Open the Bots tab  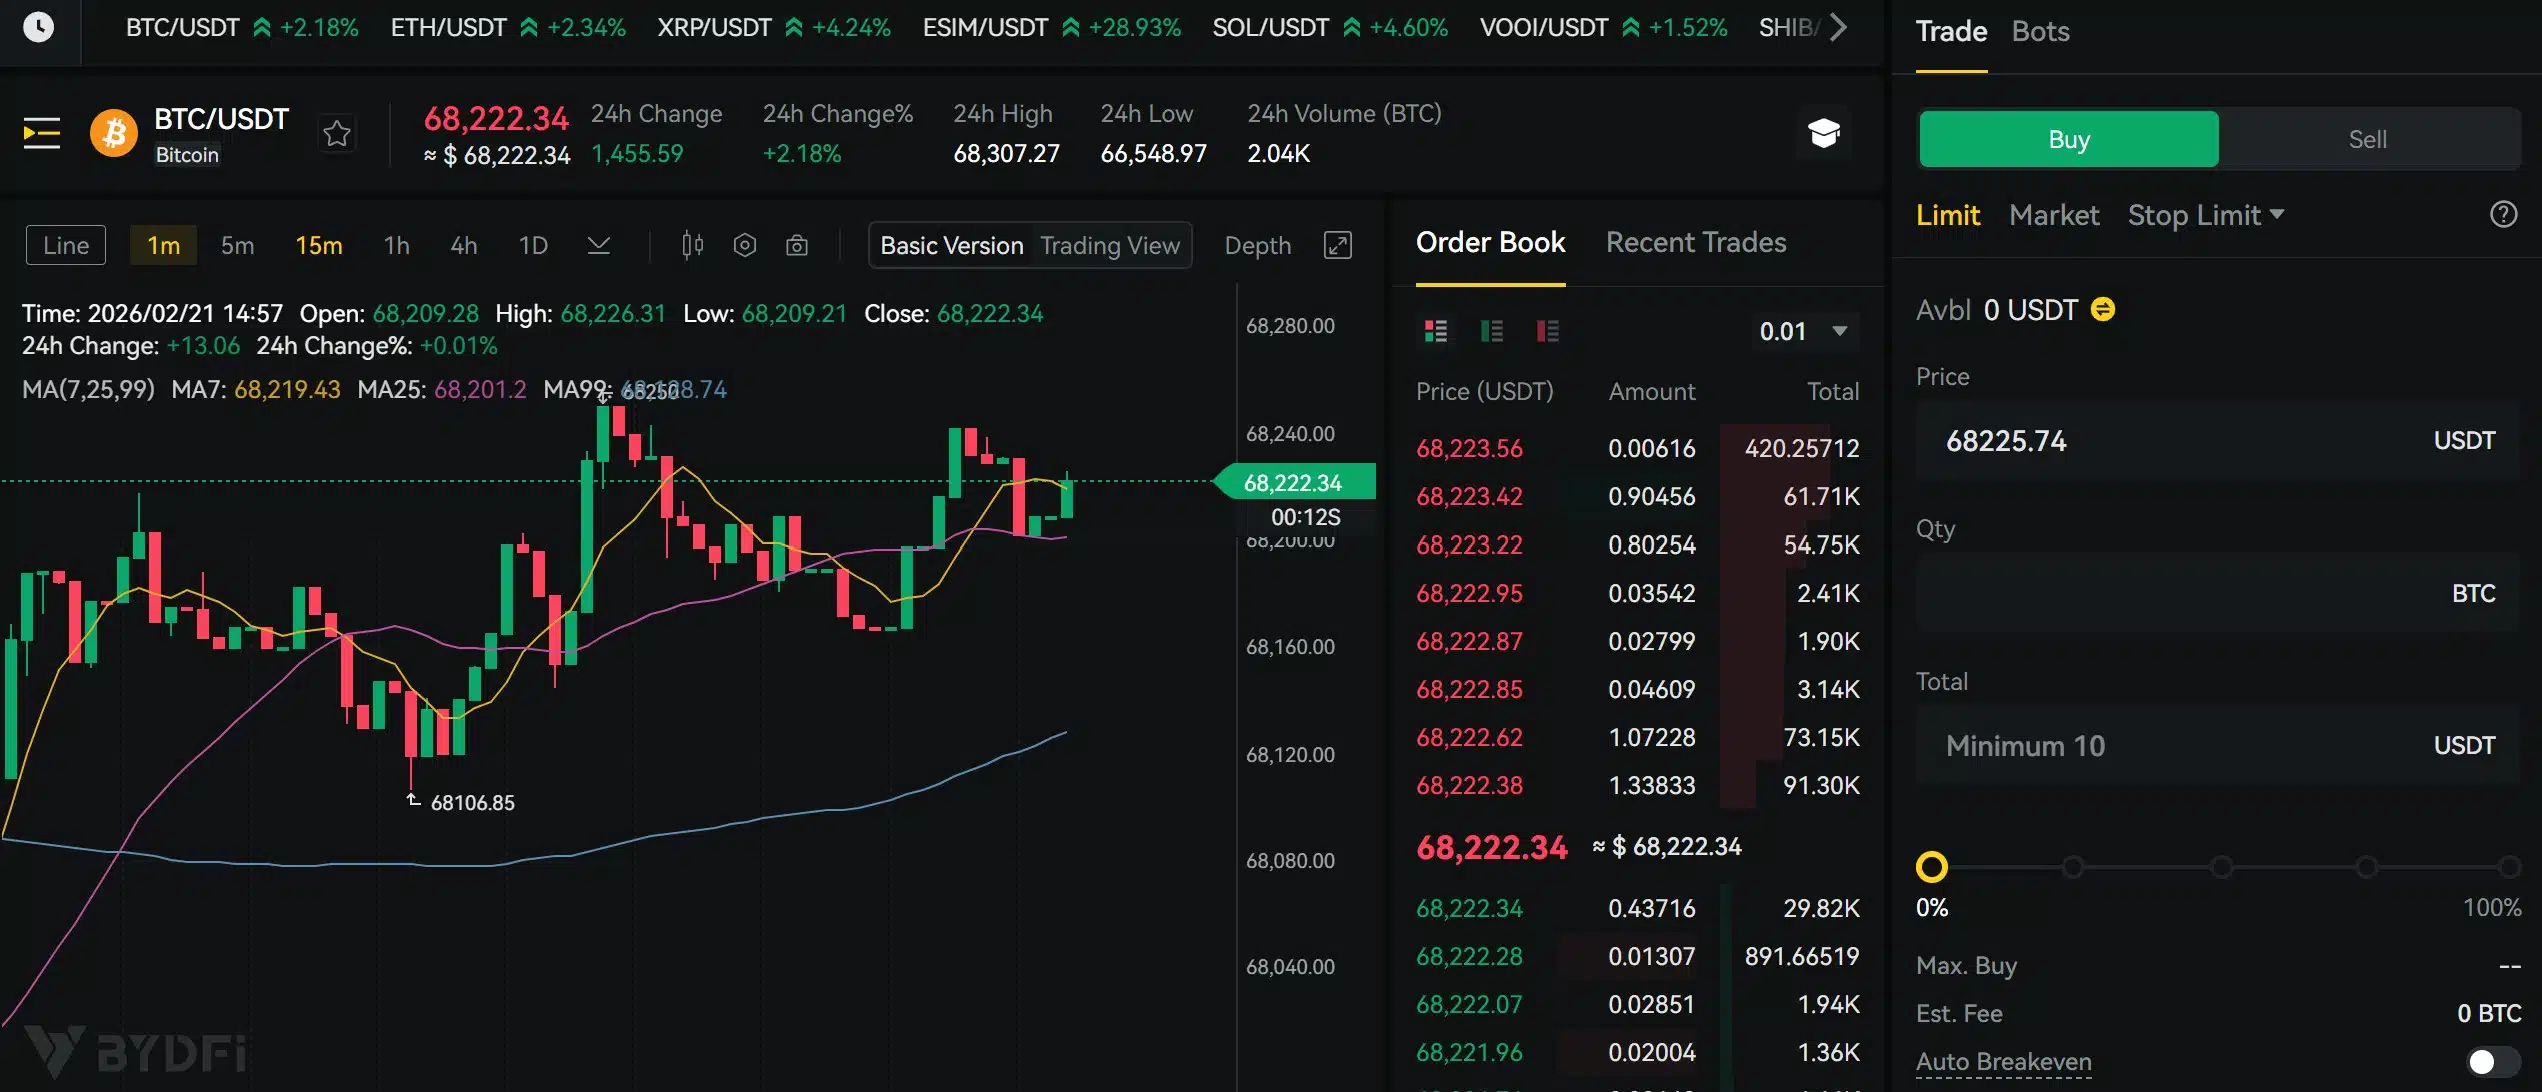(x=2040, y=31)
